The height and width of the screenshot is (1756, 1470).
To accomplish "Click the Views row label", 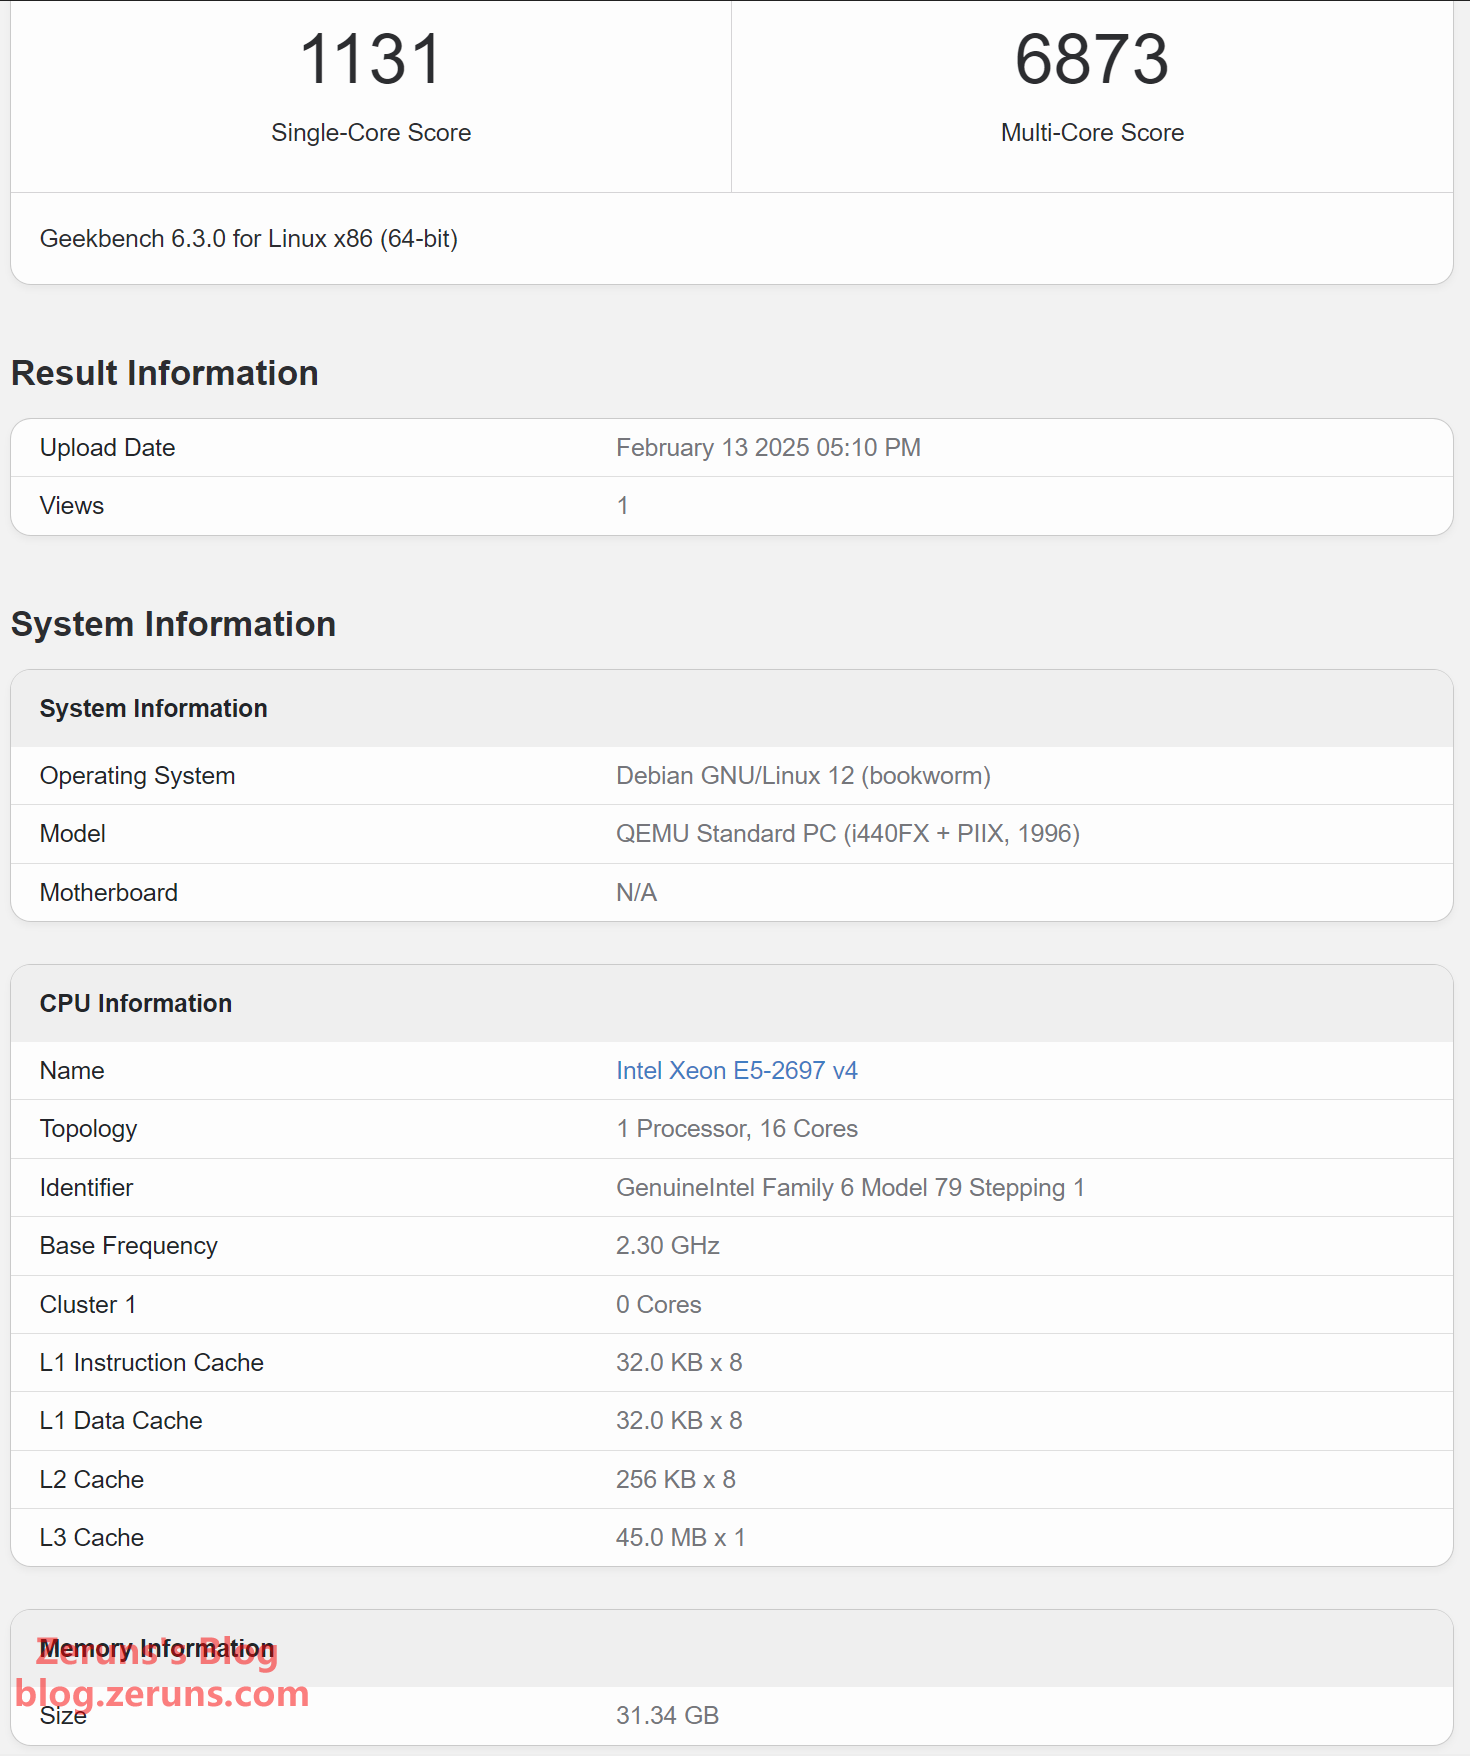I will pos(72,505).
